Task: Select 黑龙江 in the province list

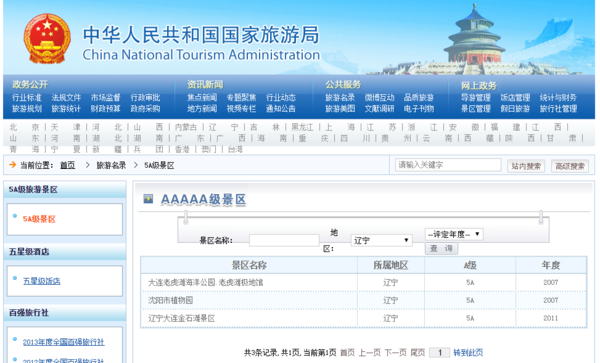Action: [302, 127]
